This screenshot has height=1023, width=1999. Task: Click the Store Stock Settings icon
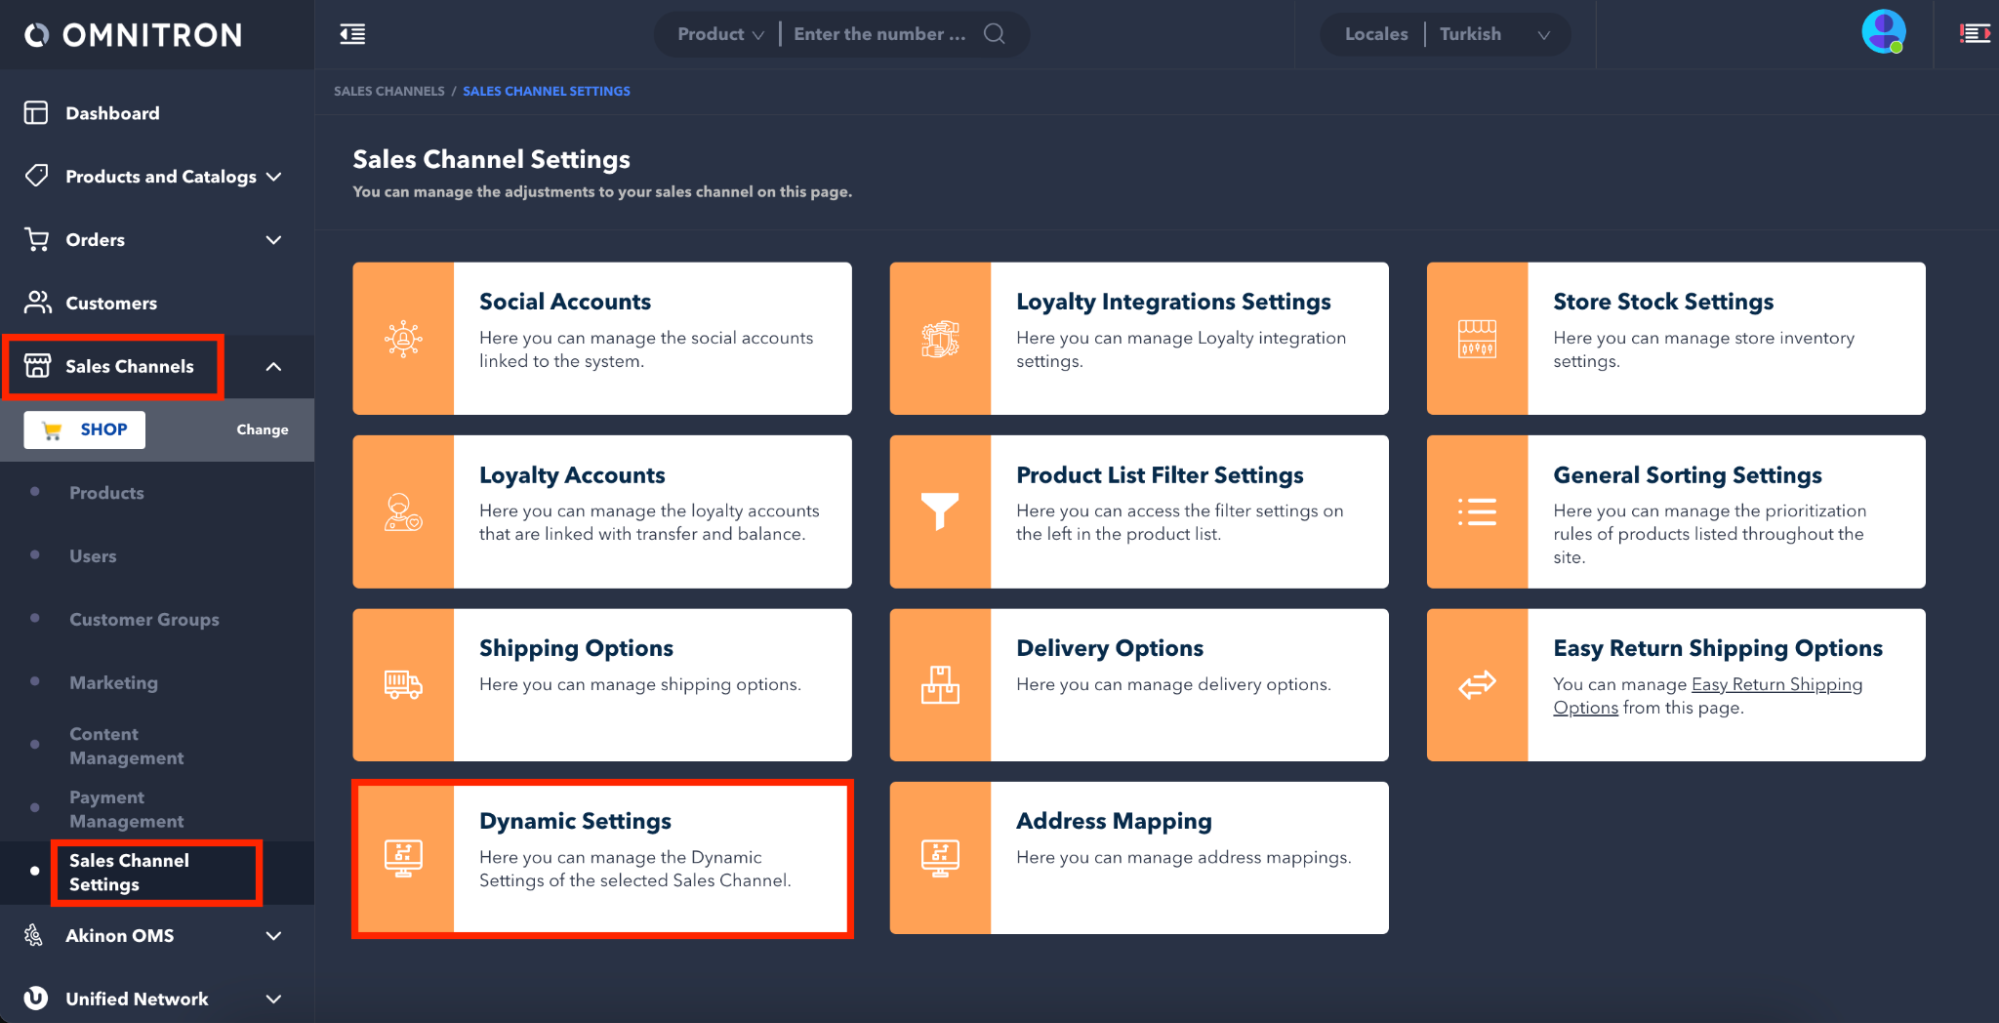point(1476,338)
